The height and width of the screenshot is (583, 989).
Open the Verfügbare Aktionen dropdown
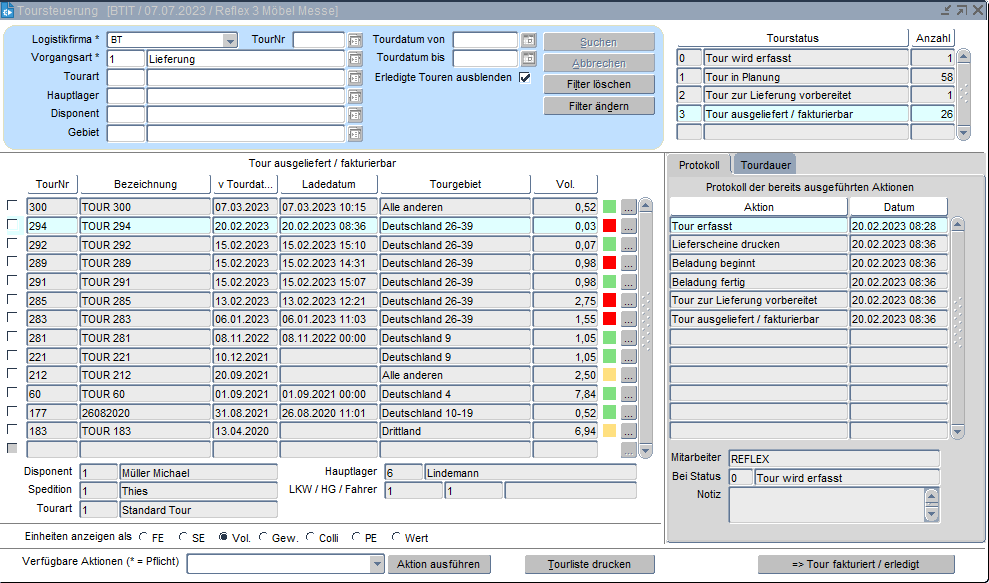376,564
